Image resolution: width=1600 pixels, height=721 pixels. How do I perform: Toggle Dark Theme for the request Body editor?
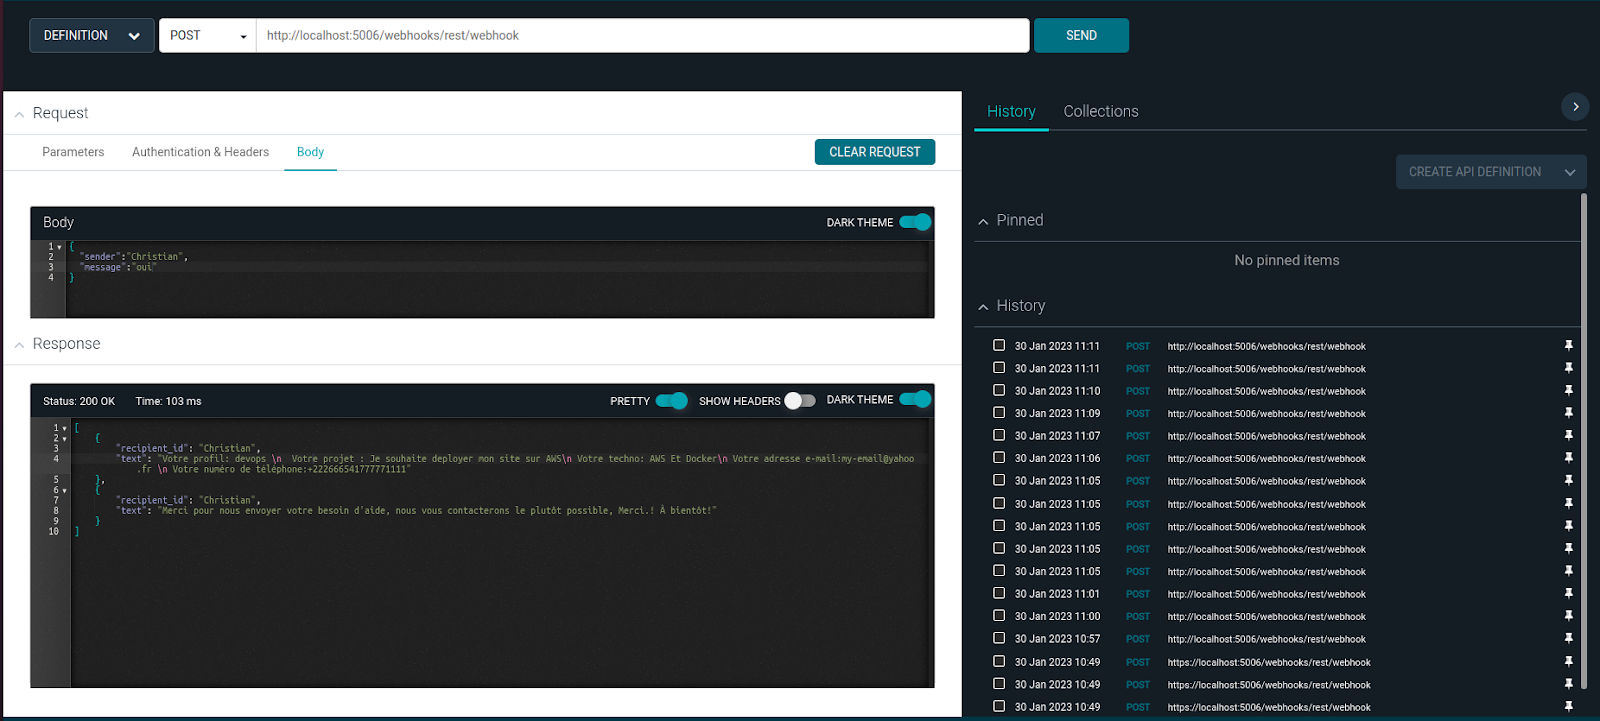915,222
